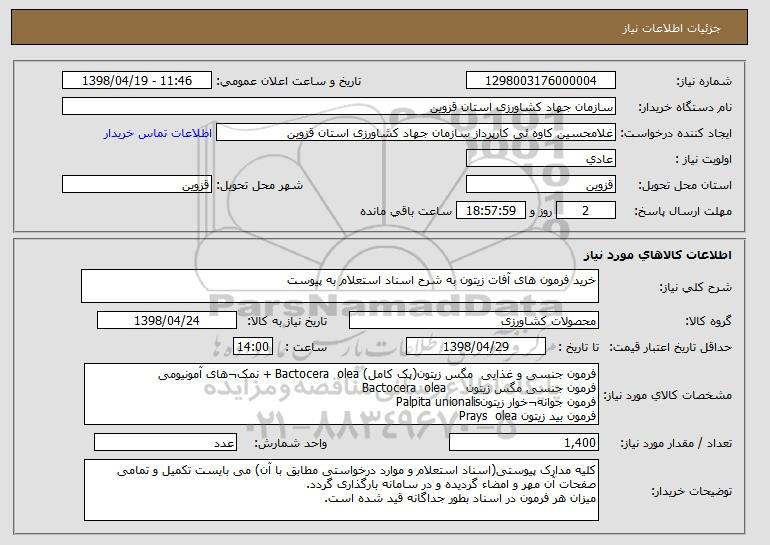Select the goods group field محصولات کشاورزی

474,321
